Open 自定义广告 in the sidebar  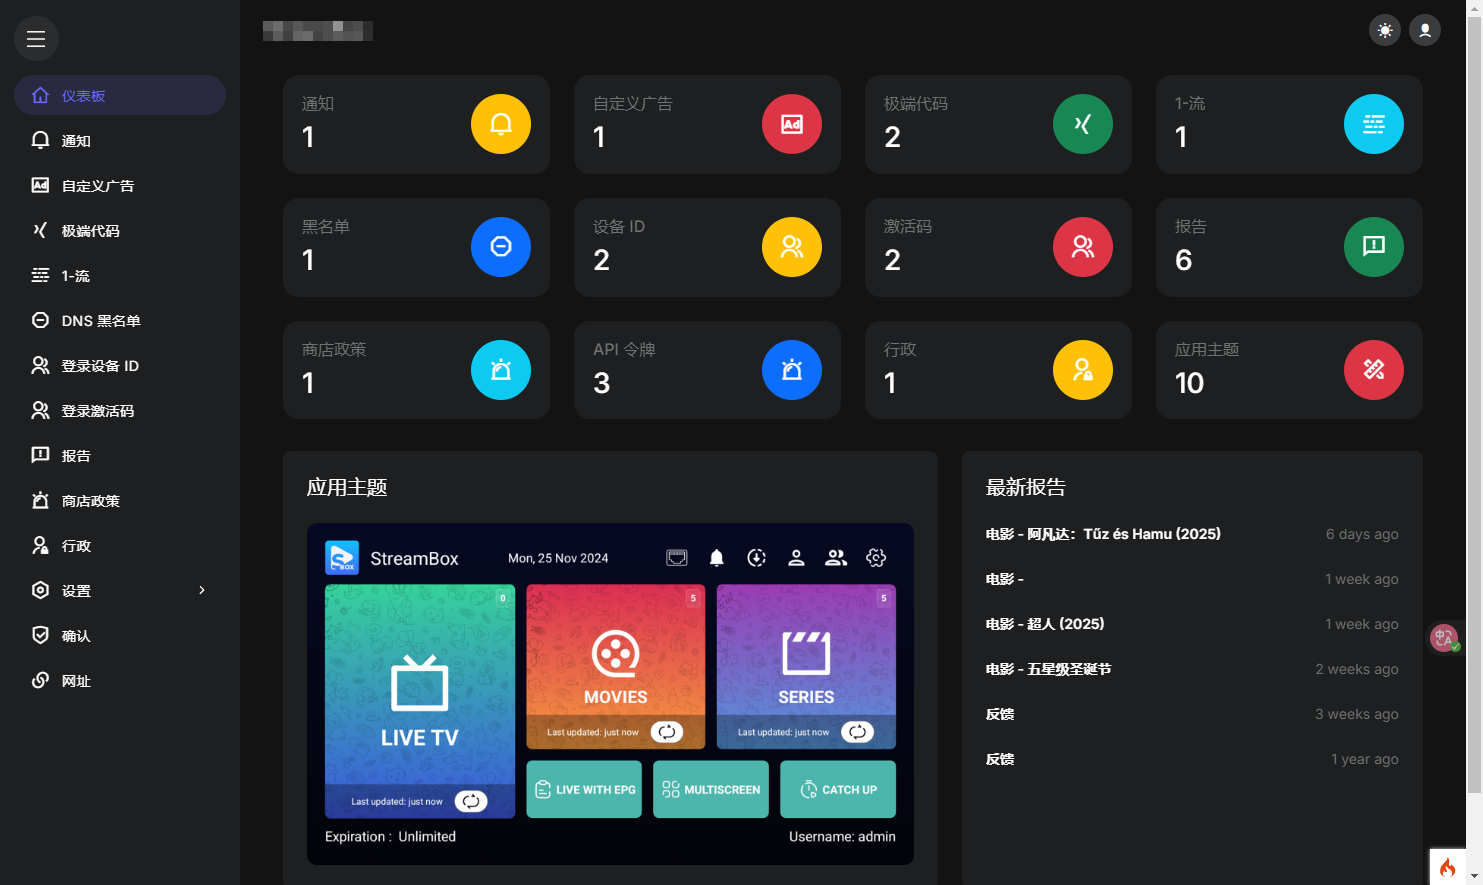(x=120, y=185)
